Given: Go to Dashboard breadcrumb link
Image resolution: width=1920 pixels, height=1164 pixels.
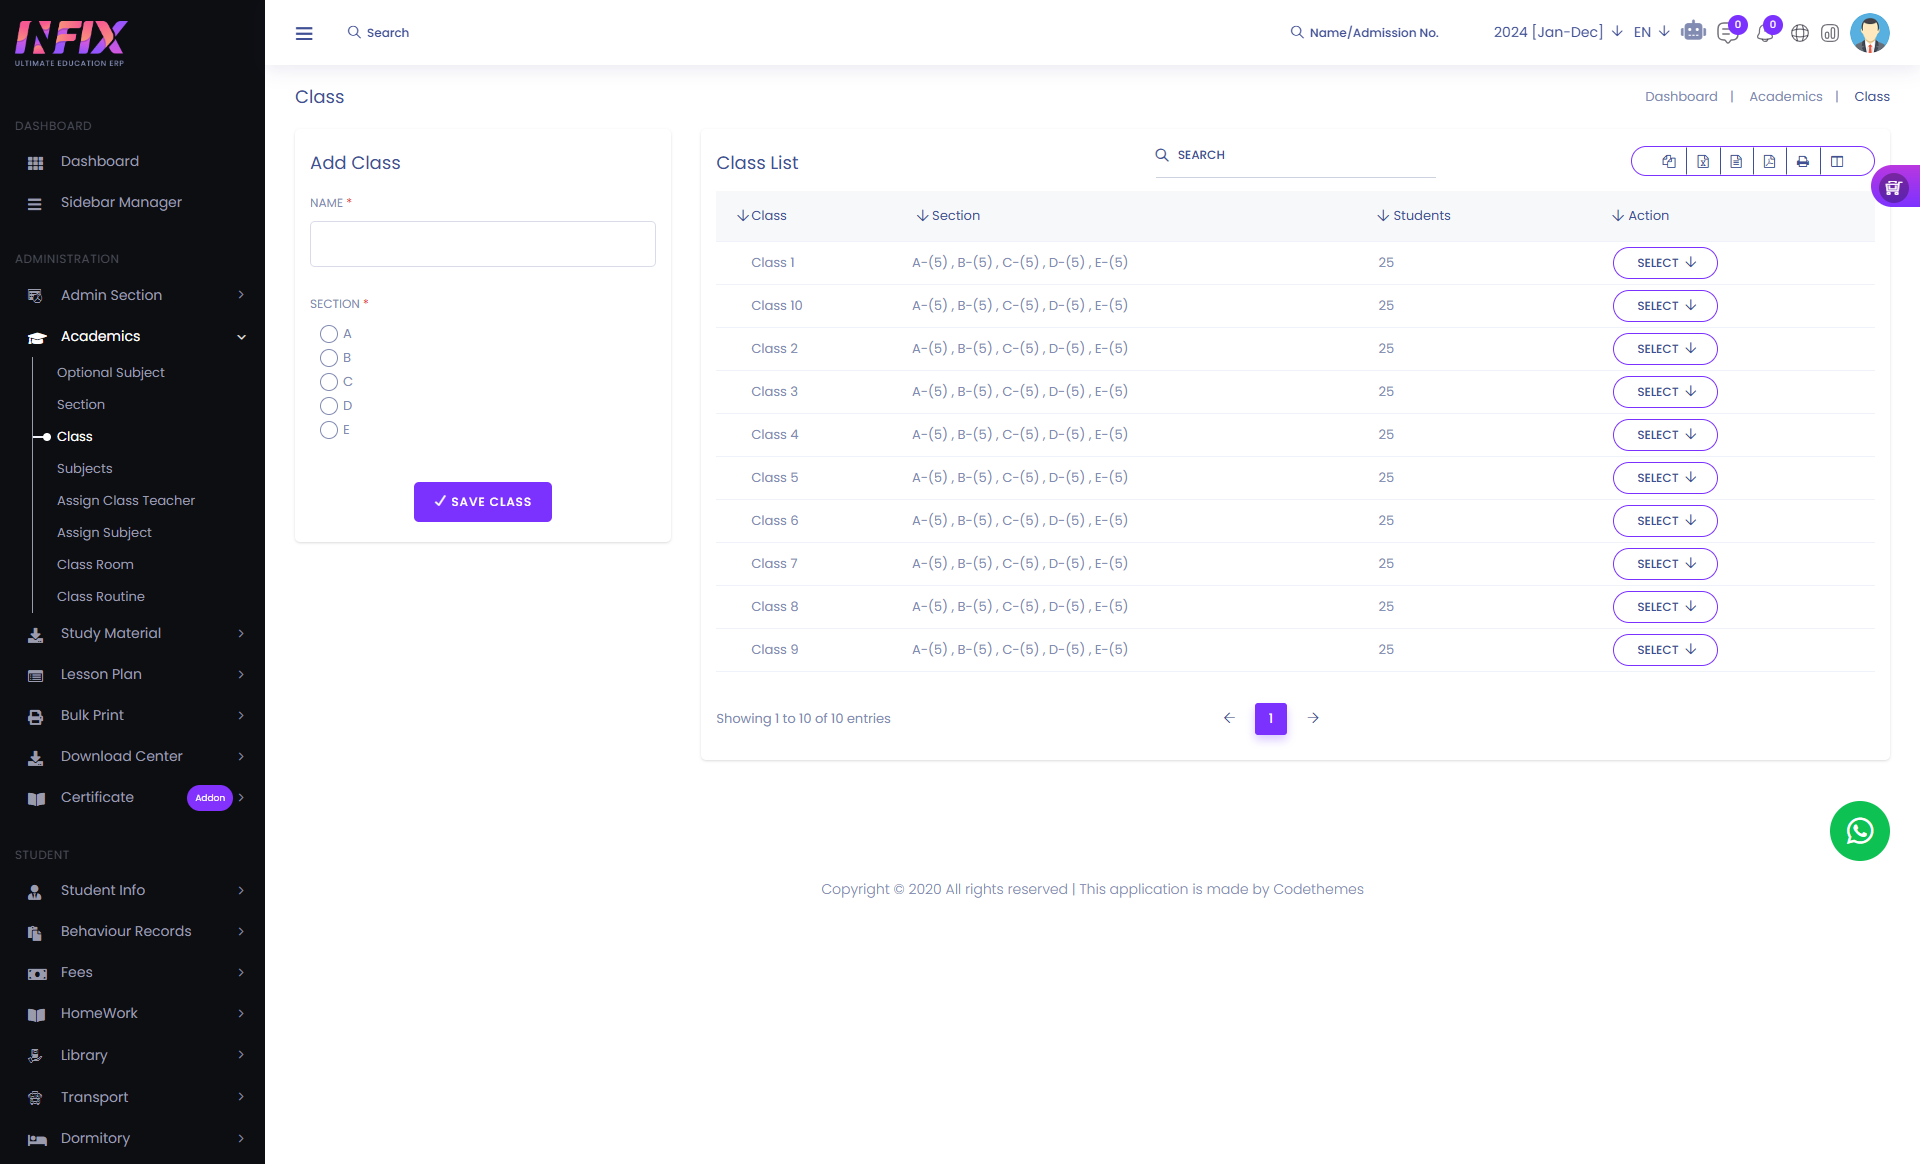Looking at the screenshot, I should [1681, 97].
